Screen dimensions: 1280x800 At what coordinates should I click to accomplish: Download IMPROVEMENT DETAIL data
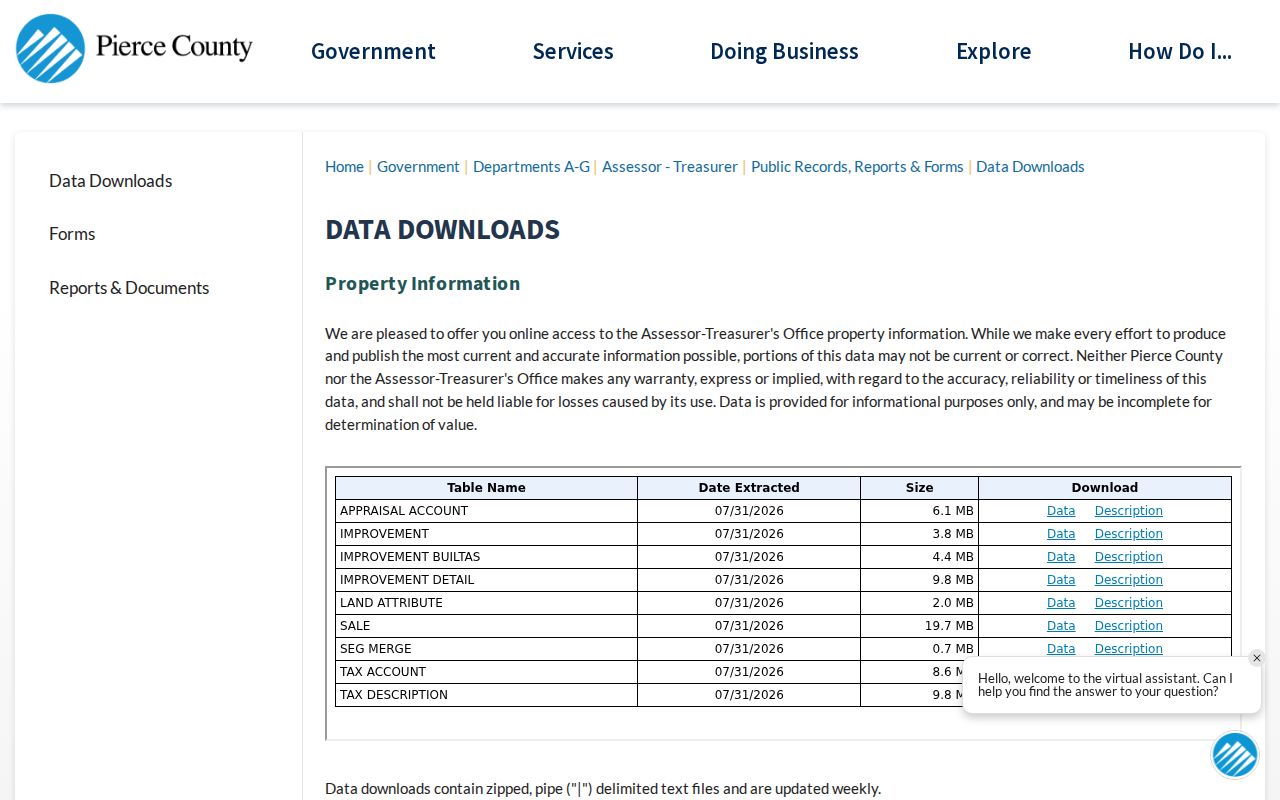tap(1061, 580)
